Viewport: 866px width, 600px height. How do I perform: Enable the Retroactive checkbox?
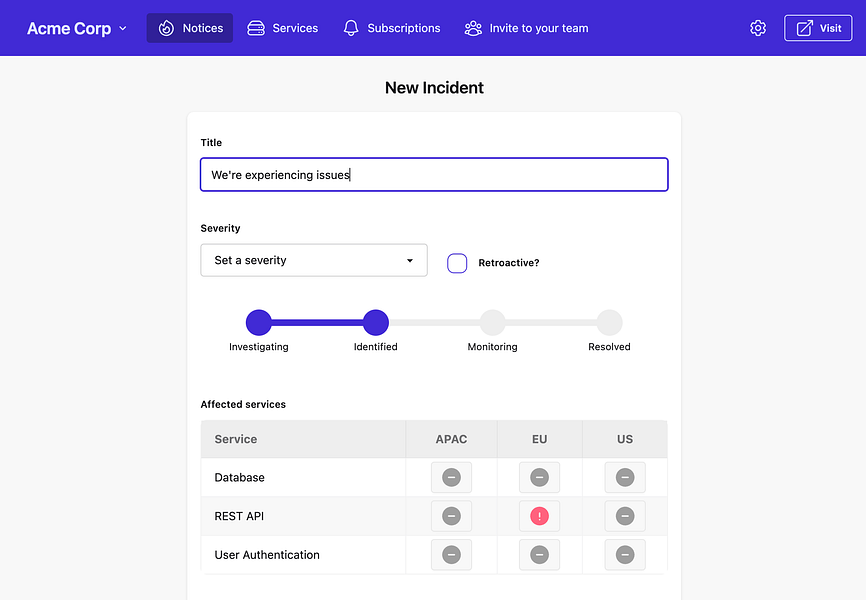[x=457, y=263]
